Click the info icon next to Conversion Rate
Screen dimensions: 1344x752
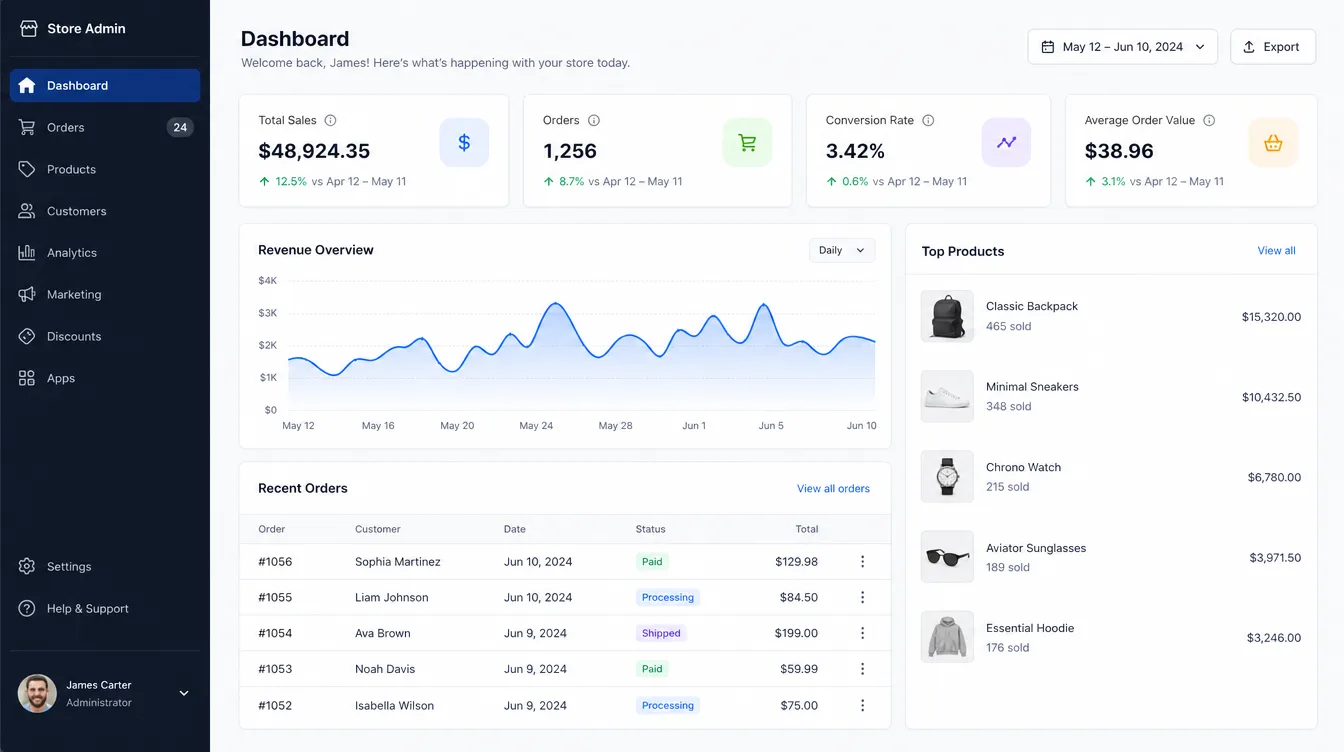point(928,120)
